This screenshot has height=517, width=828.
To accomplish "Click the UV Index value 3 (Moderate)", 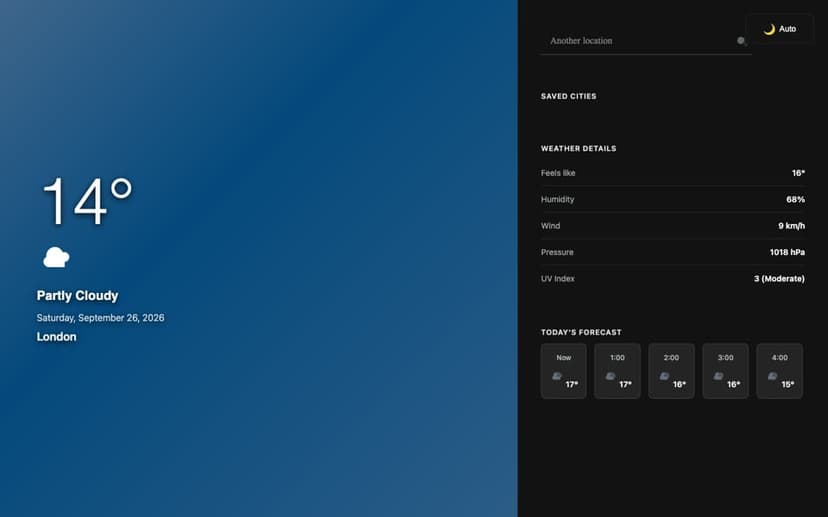I will (x=779, y=278).
